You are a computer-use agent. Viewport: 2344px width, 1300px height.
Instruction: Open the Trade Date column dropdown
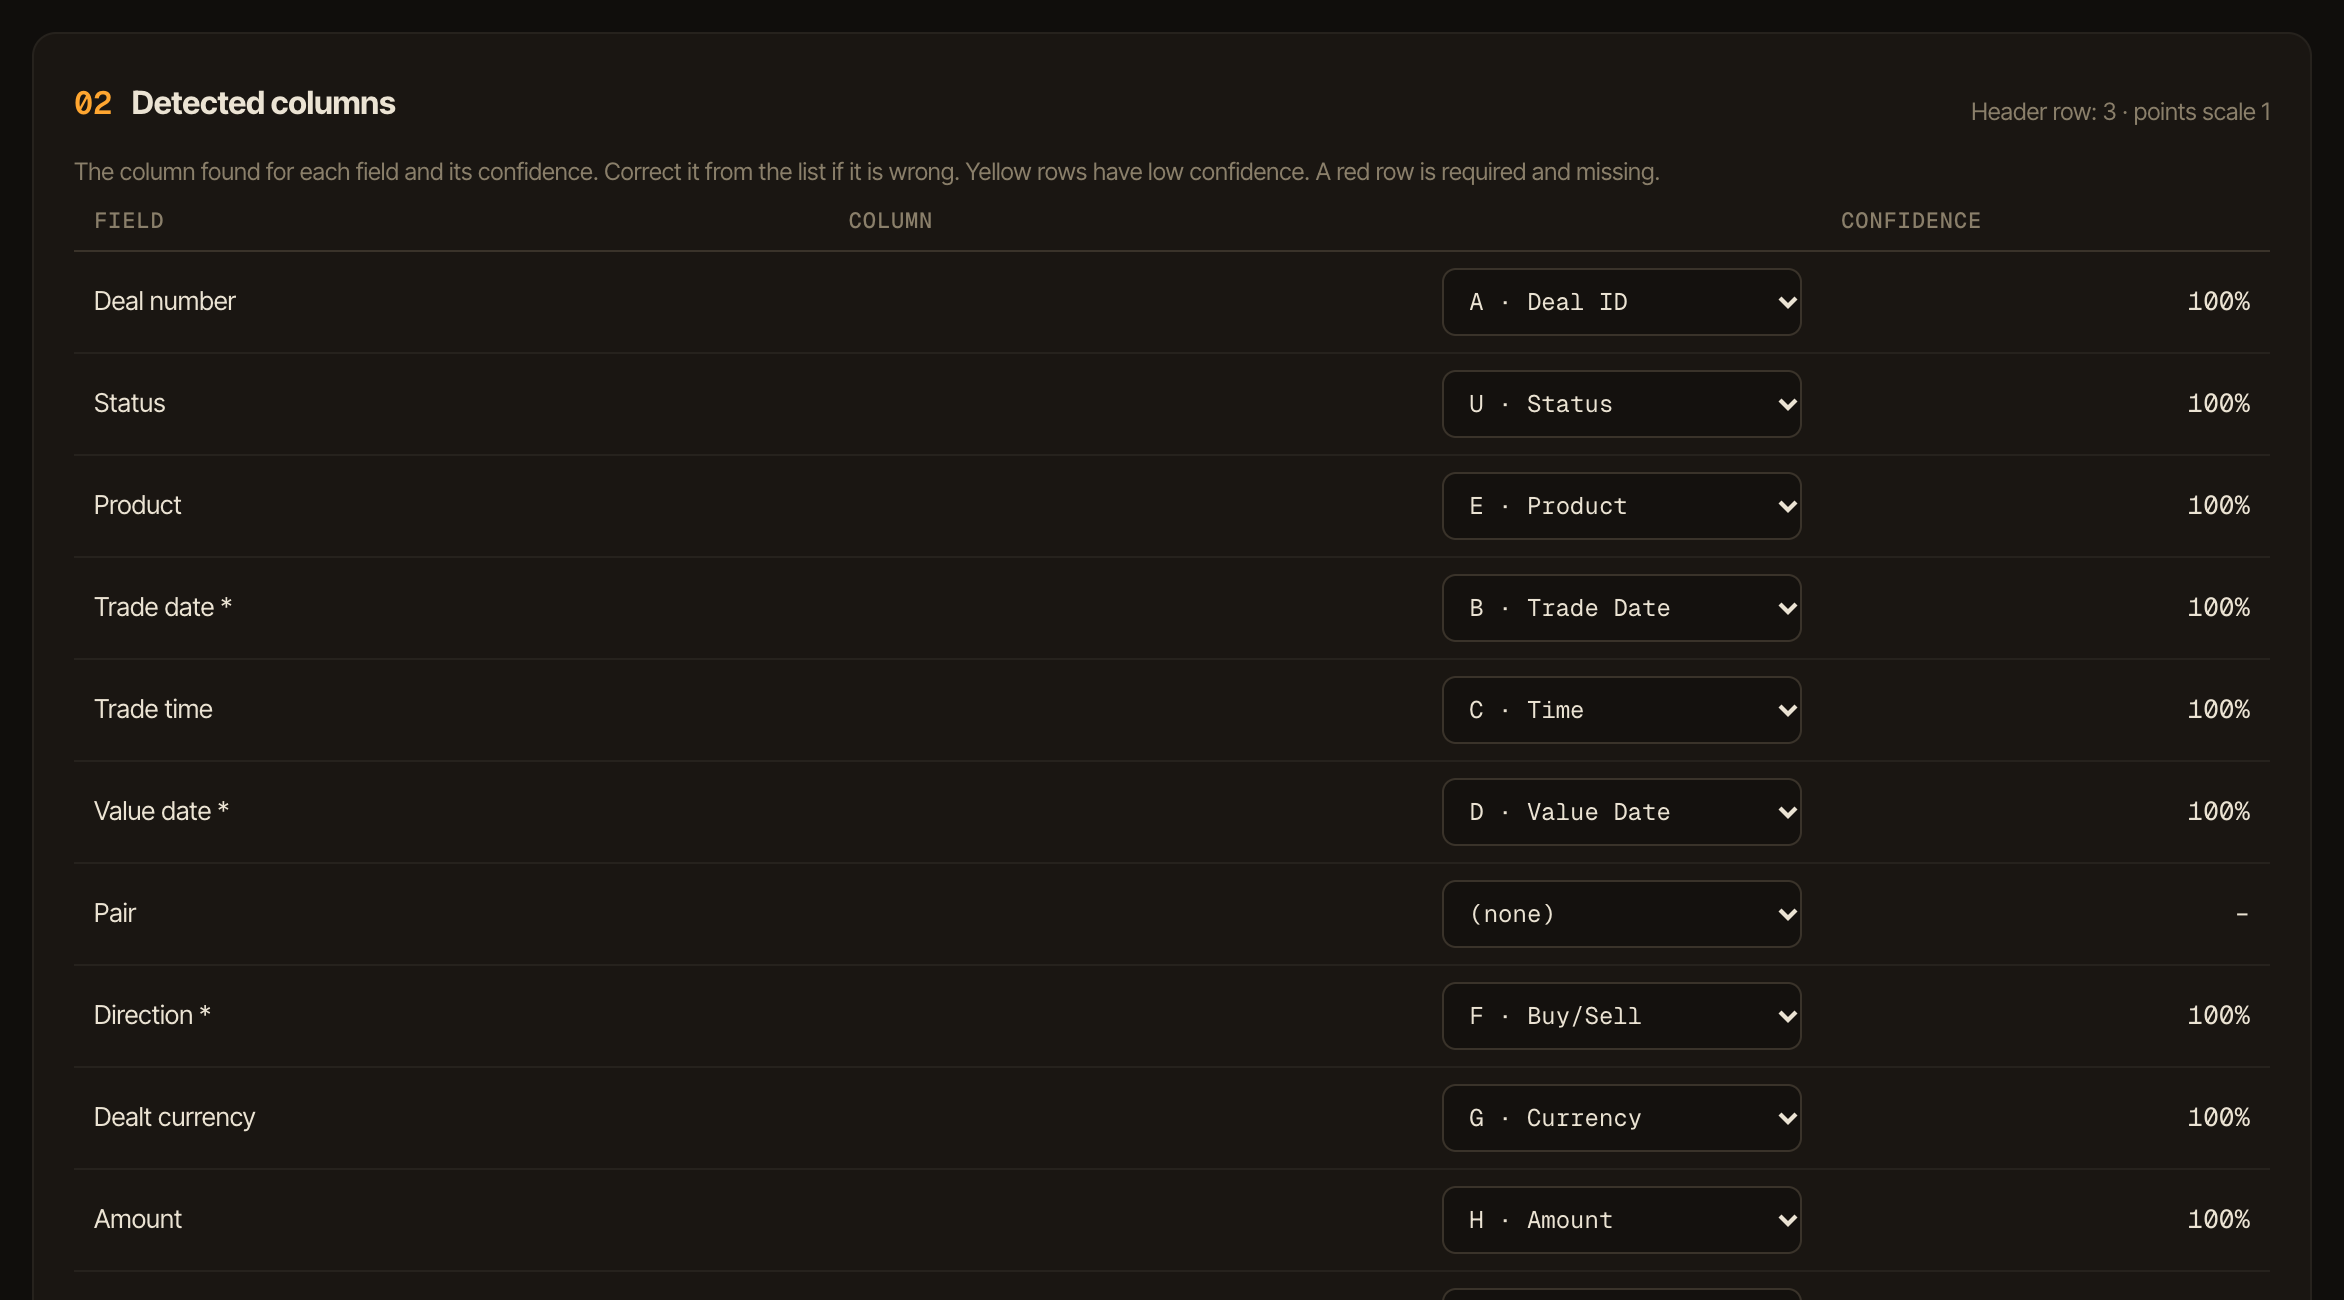[x=1621, y=608]
